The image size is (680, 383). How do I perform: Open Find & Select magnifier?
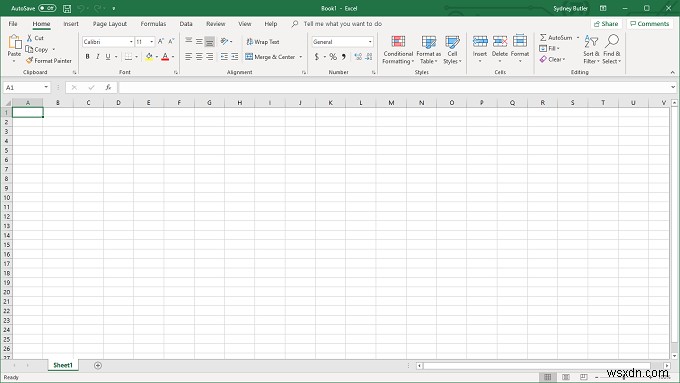611,49
